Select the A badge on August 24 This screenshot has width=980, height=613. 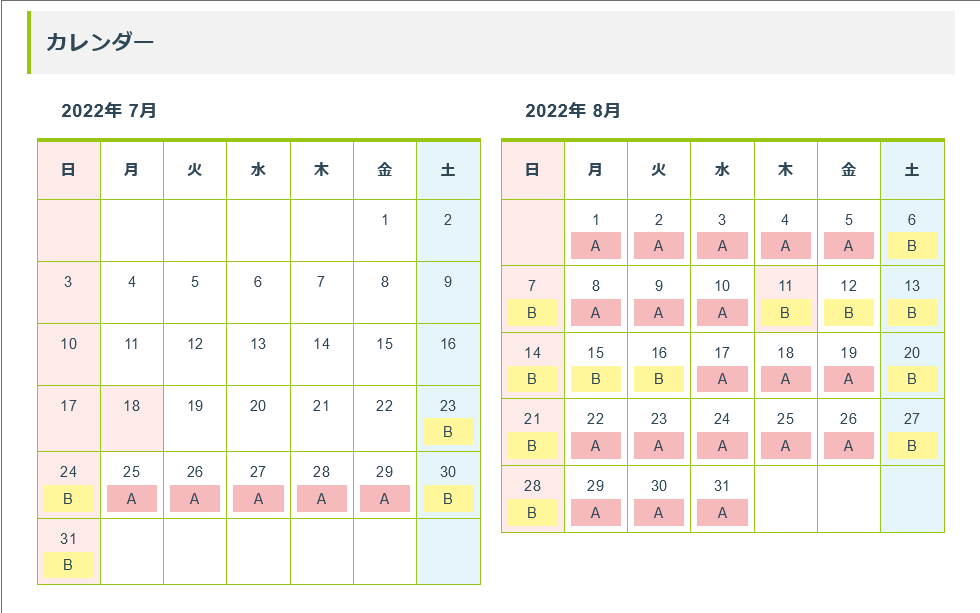coord(722,446)
